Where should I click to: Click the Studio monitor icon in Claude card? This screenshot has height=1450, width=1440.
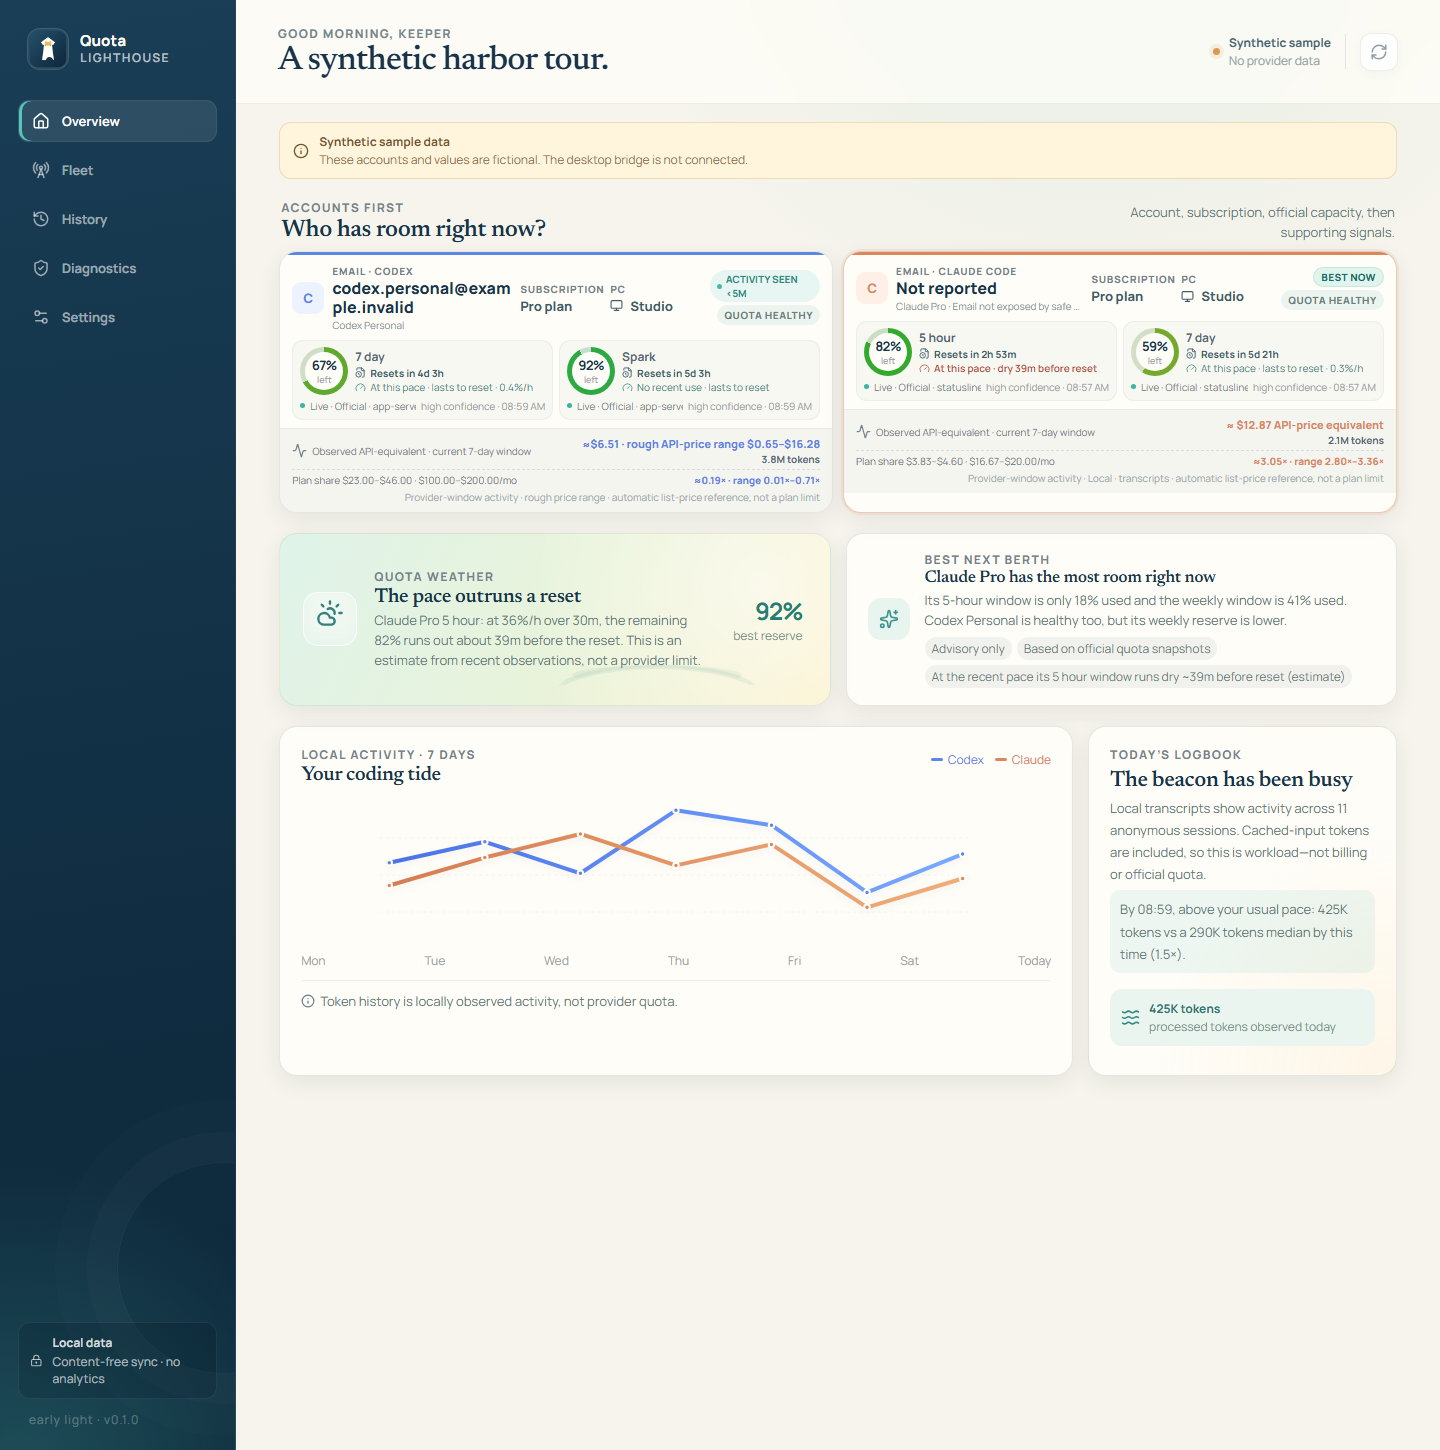click(x=1188, y=296)
